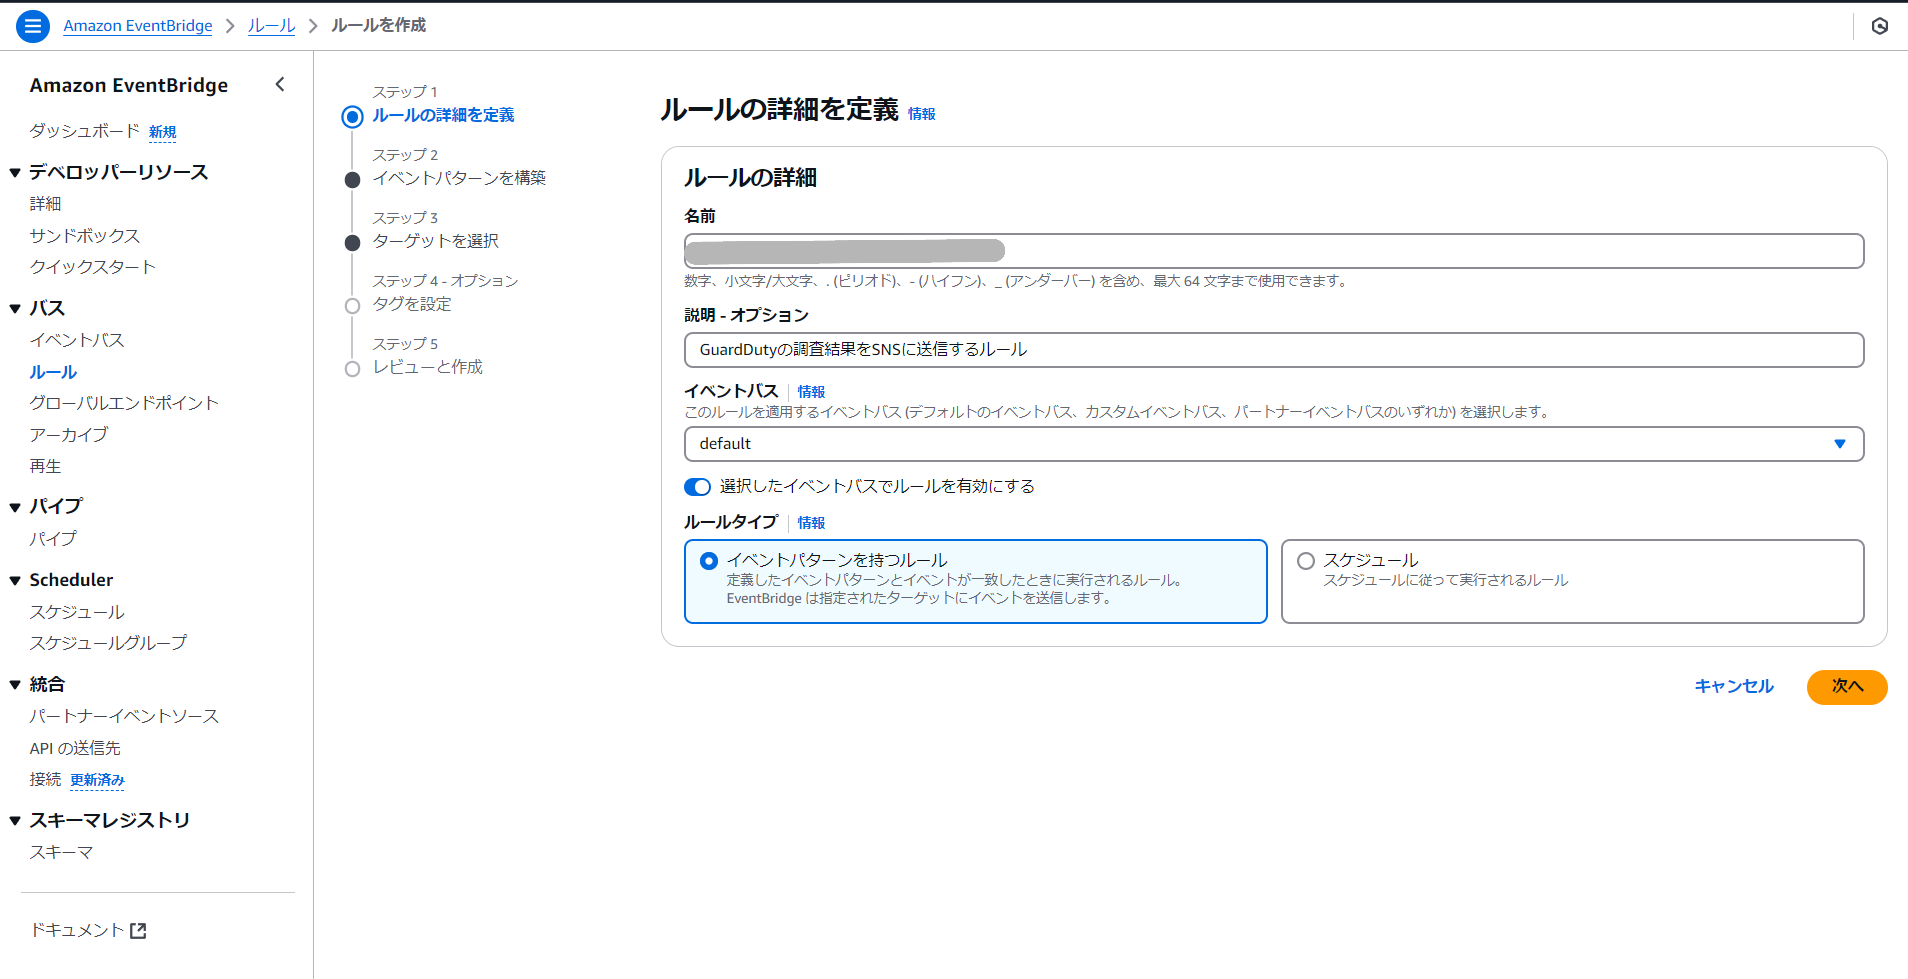Open 再生 in sidebar
Image resolution: width=1908 pixels, height=979 pixels.
click(x=45, y=466)
